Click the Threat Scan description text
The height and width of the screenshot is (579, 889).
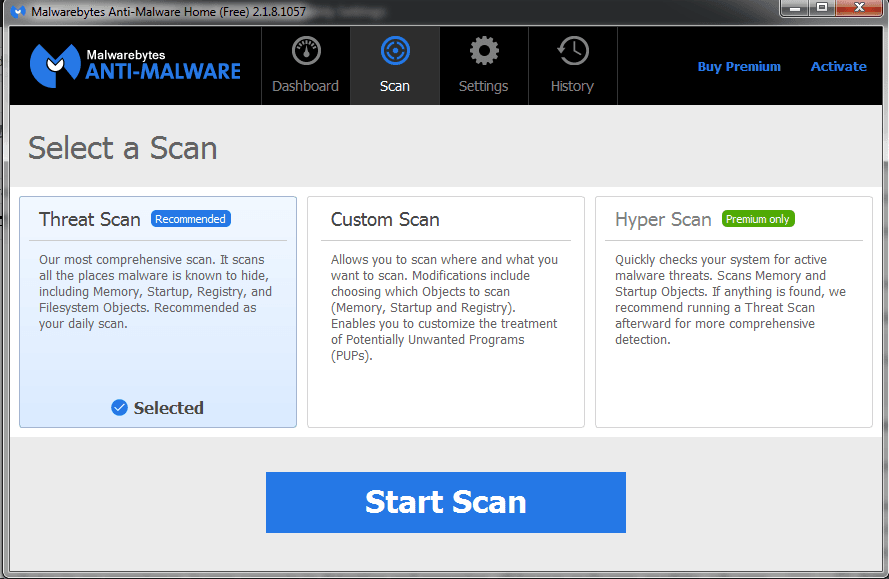coord(155,291)
